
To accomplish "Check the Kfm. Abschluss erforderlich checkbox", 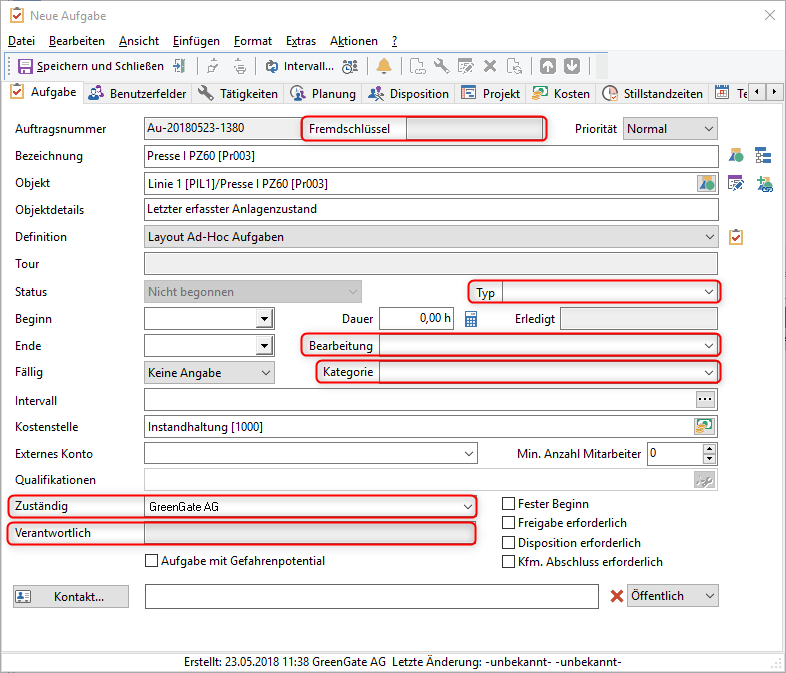I will pyautogui.click(x=508, y=562).
